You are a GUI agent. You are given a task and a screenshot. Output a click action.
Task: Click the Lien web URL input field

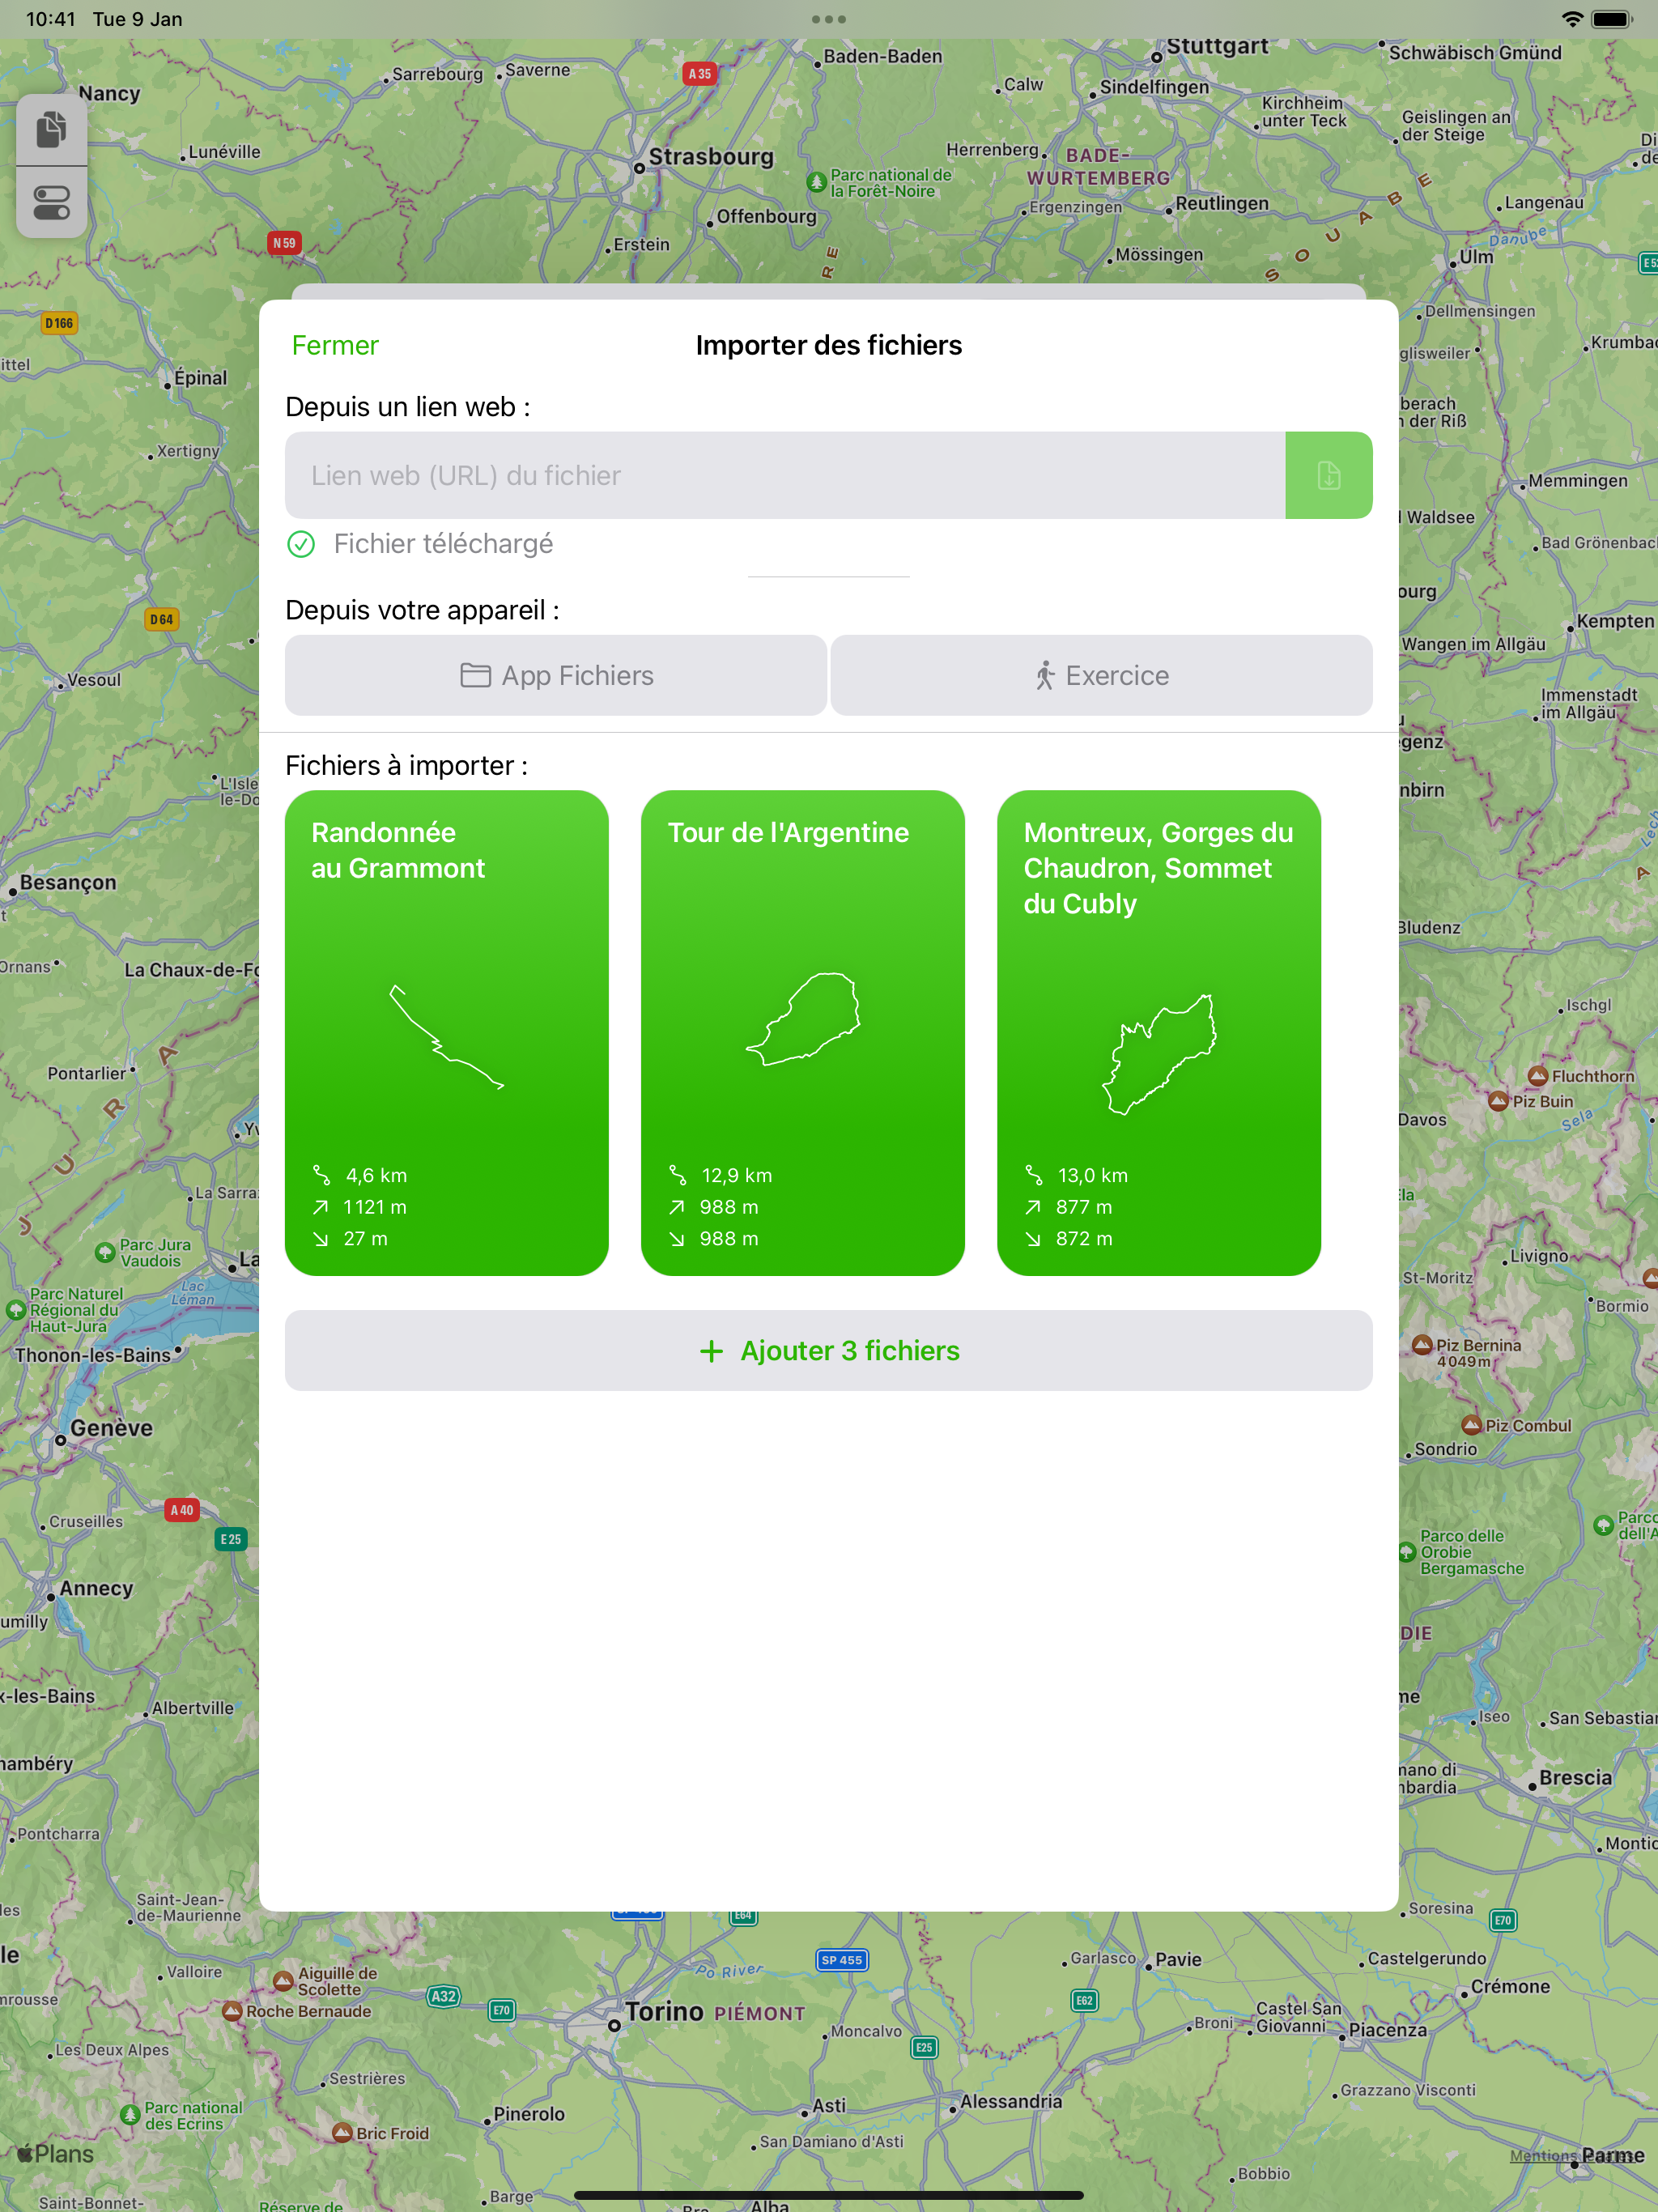tap(785, 475)
